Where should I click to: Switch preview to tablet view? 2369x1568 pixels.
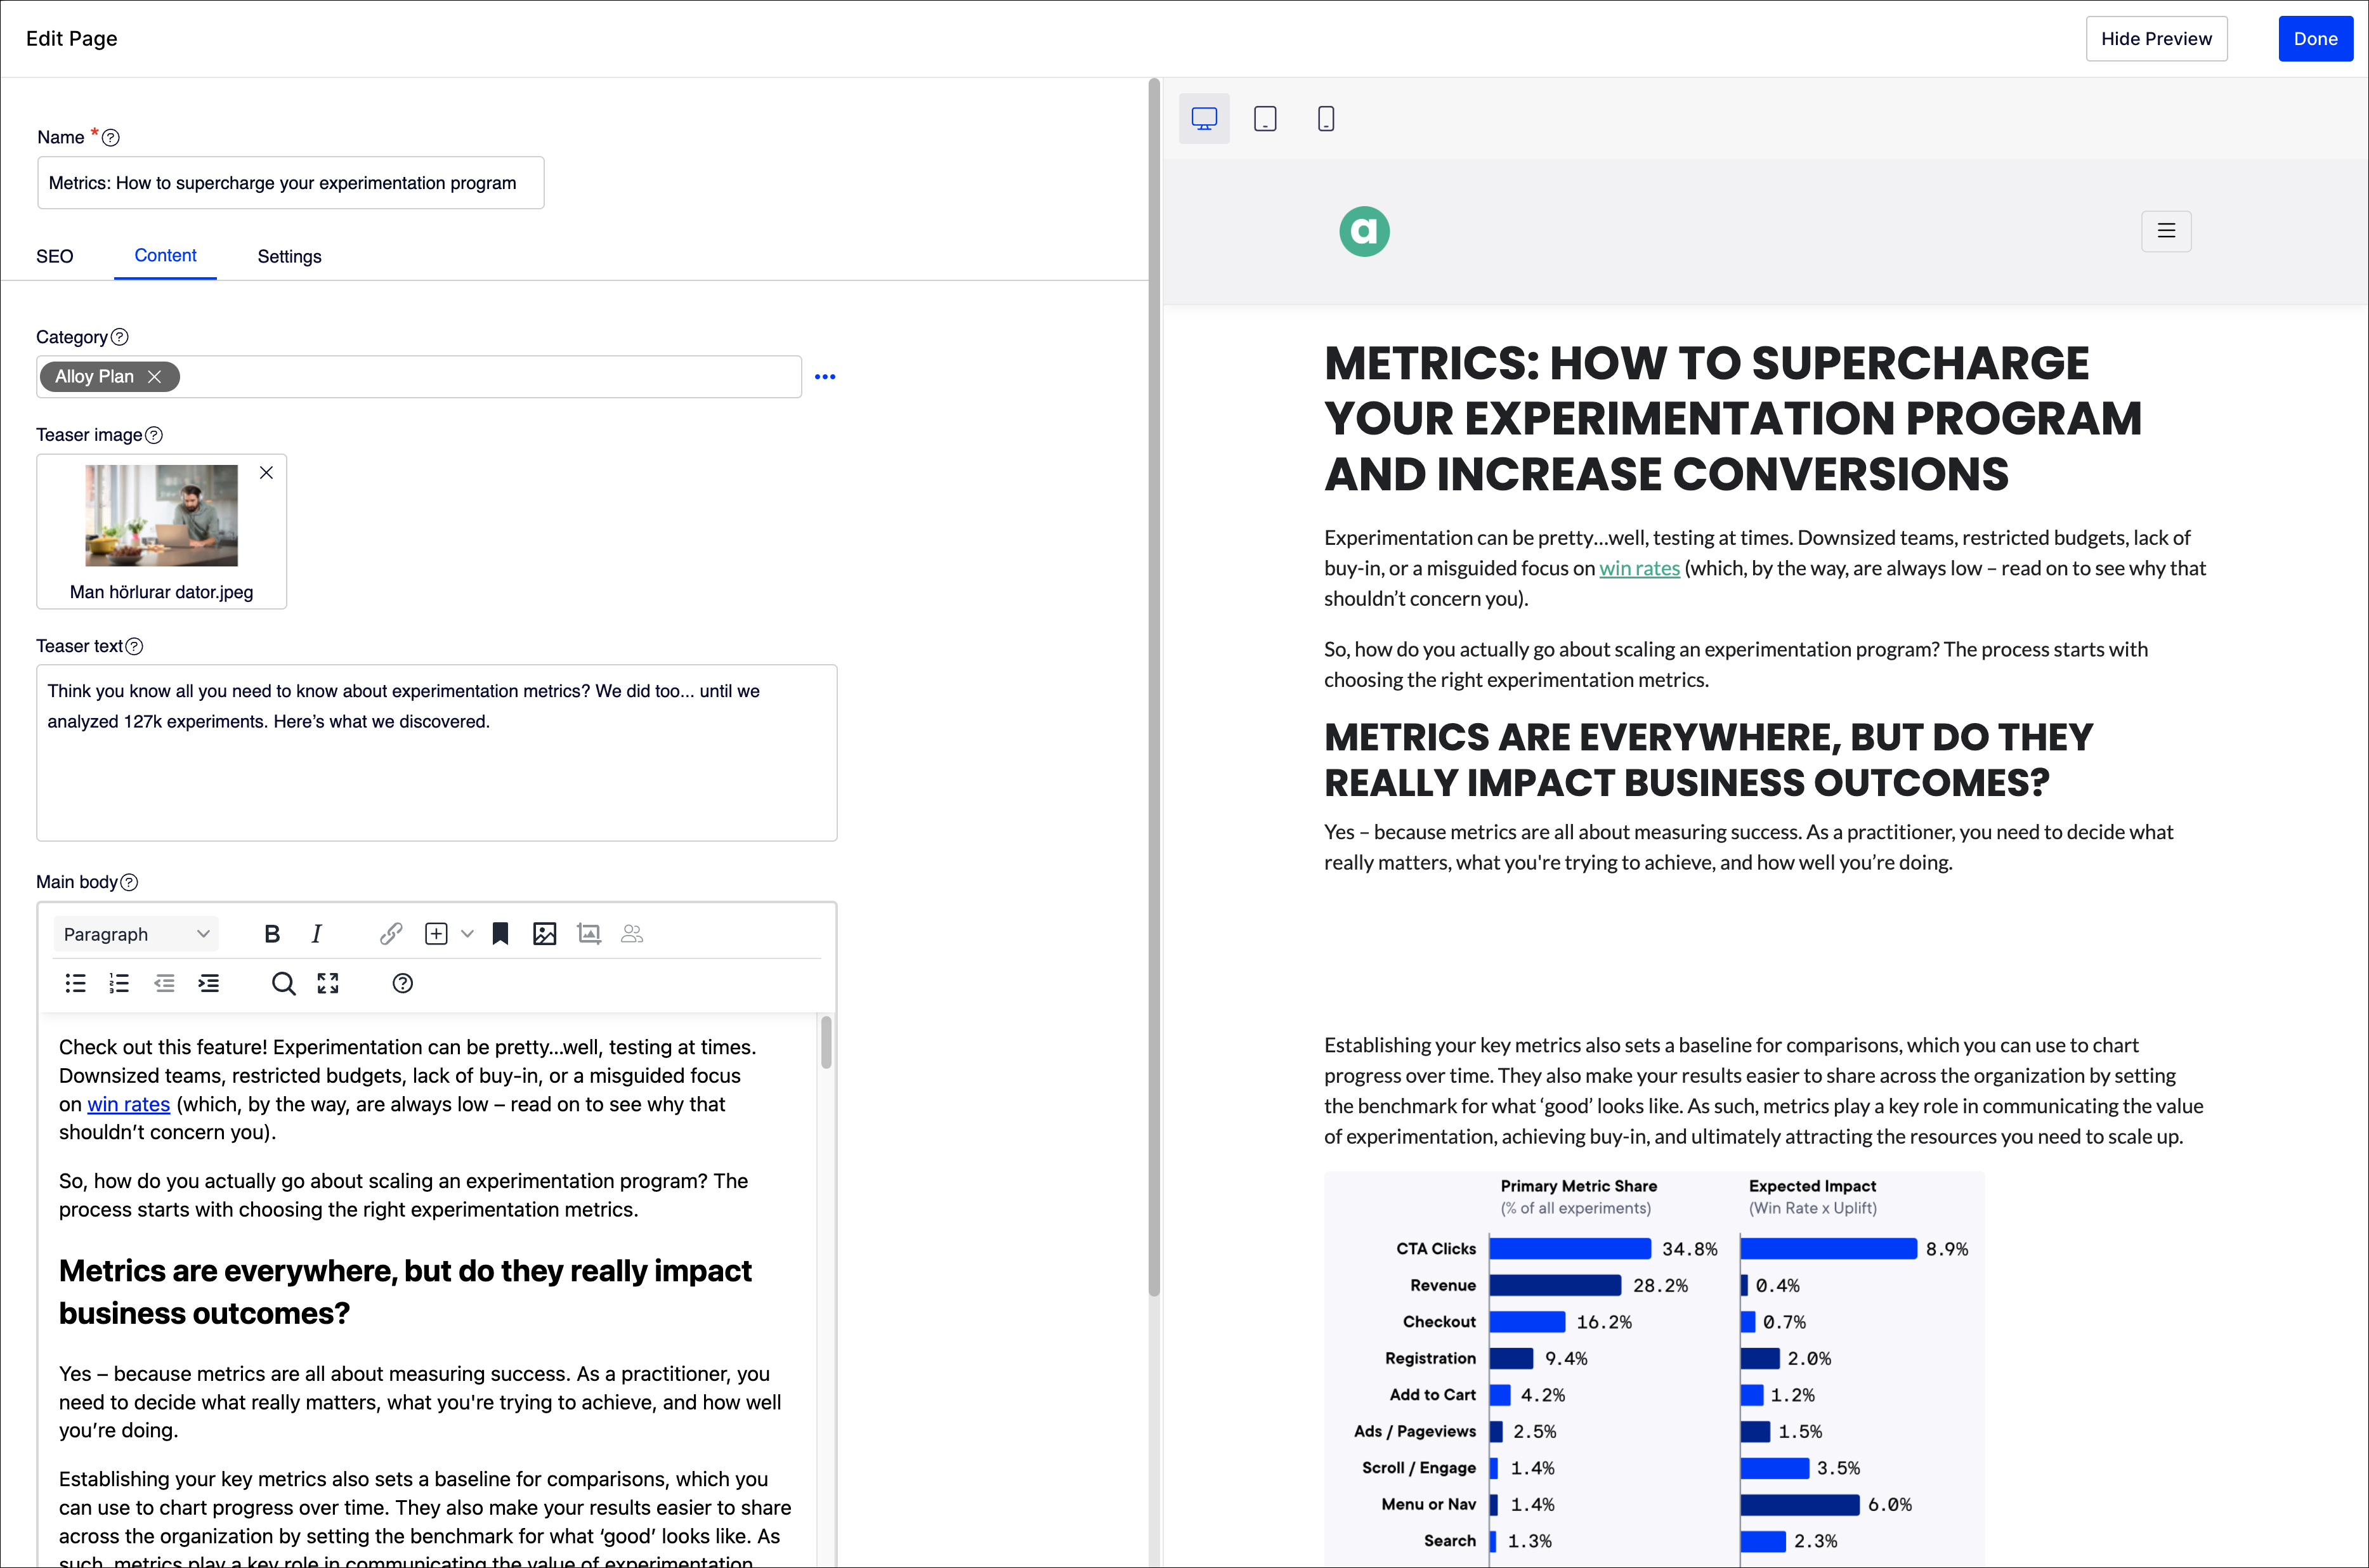(1265, 119)
